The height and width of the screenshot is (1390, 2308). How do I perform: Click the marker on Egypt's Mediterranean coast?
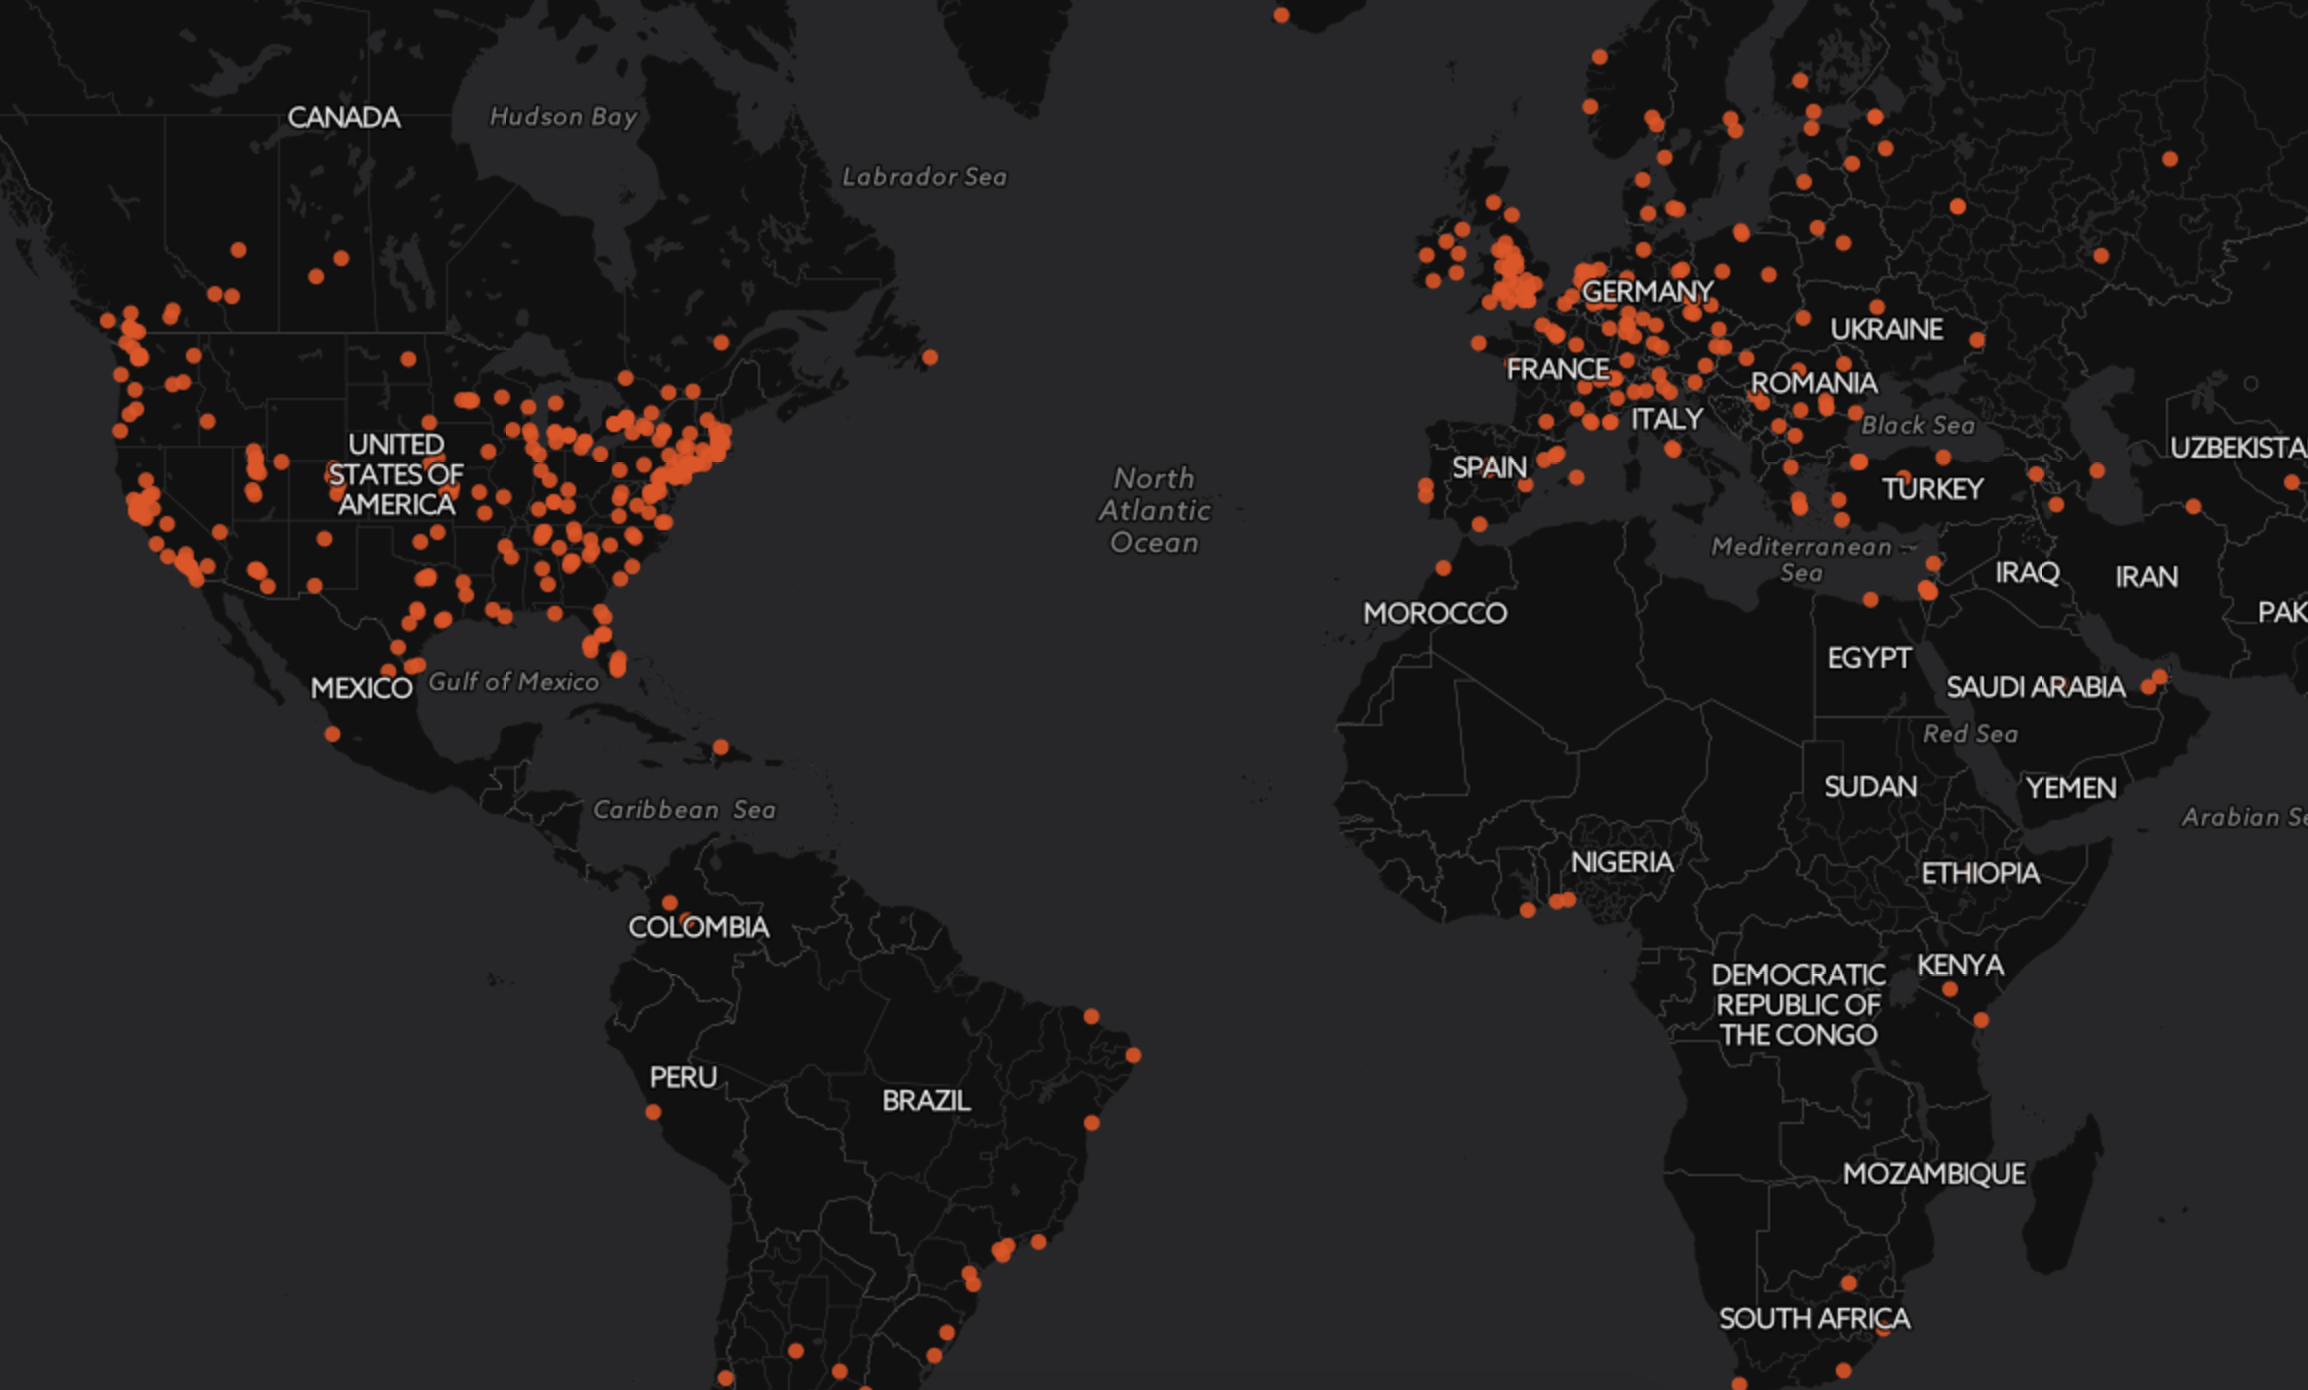1870,600
